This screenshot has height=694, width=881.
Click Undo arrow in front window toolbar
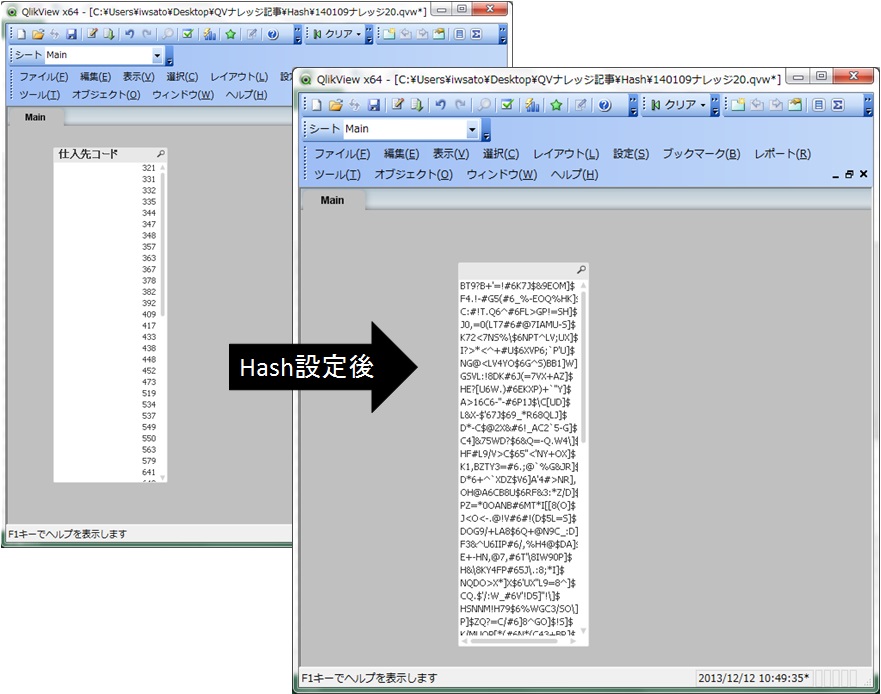tap(441, 105)
